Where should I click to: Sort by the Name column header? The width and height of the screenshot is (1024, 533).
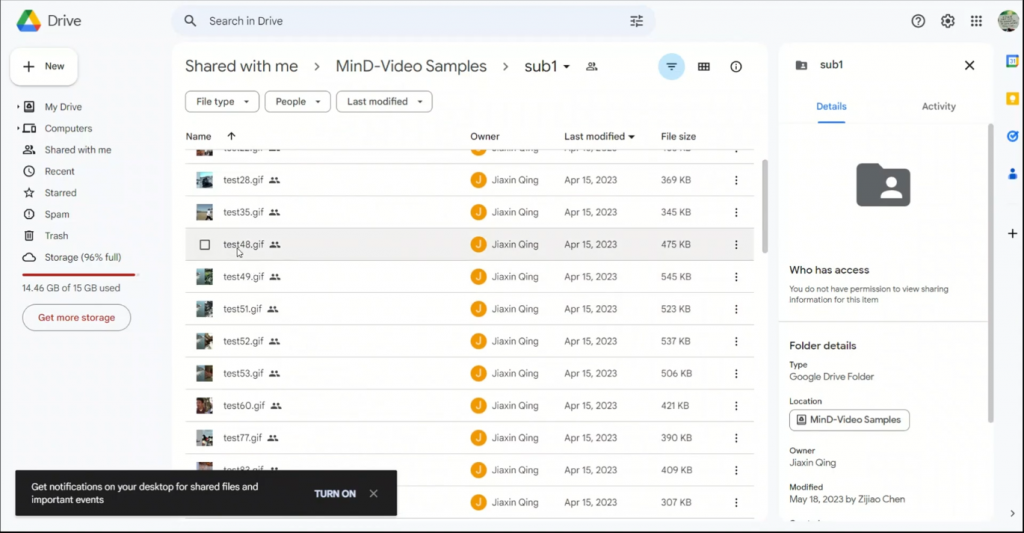[x=199, y=137]
